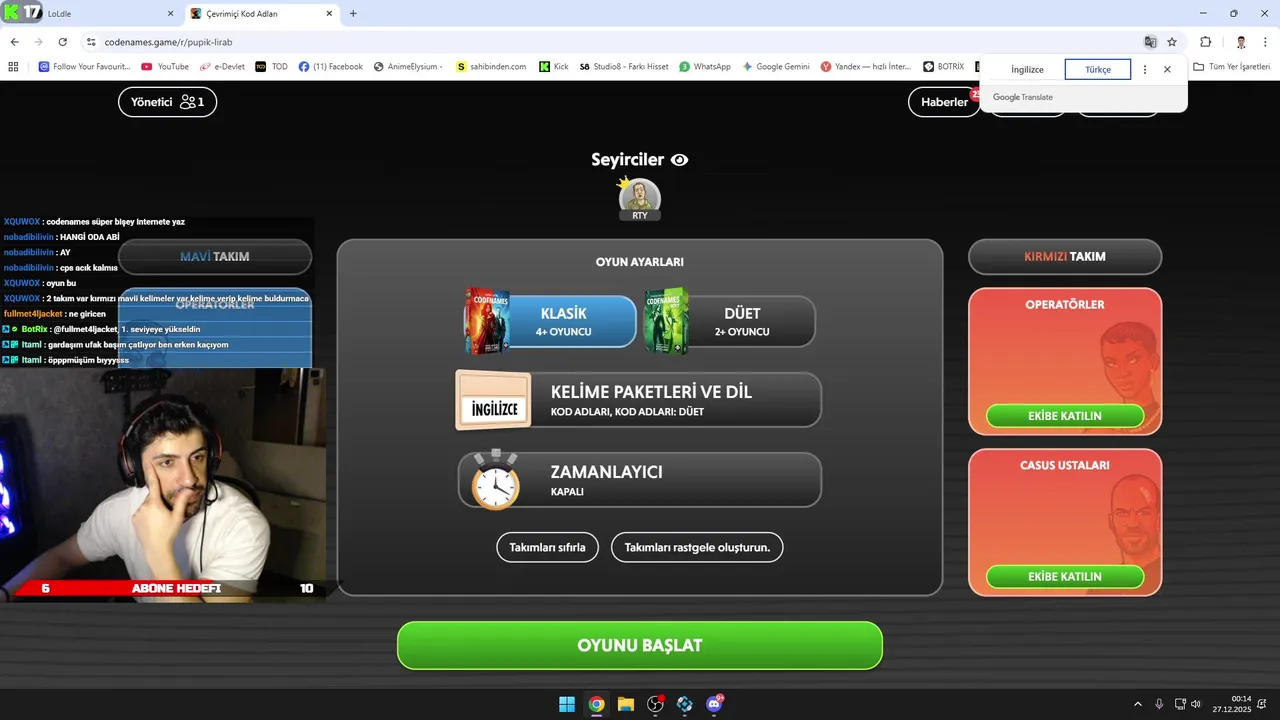Image resolution: width=1280 pixels, height=720 pixels.
Task: Start the game with OYUNU BAŞLAT
Action: [640, 645]
